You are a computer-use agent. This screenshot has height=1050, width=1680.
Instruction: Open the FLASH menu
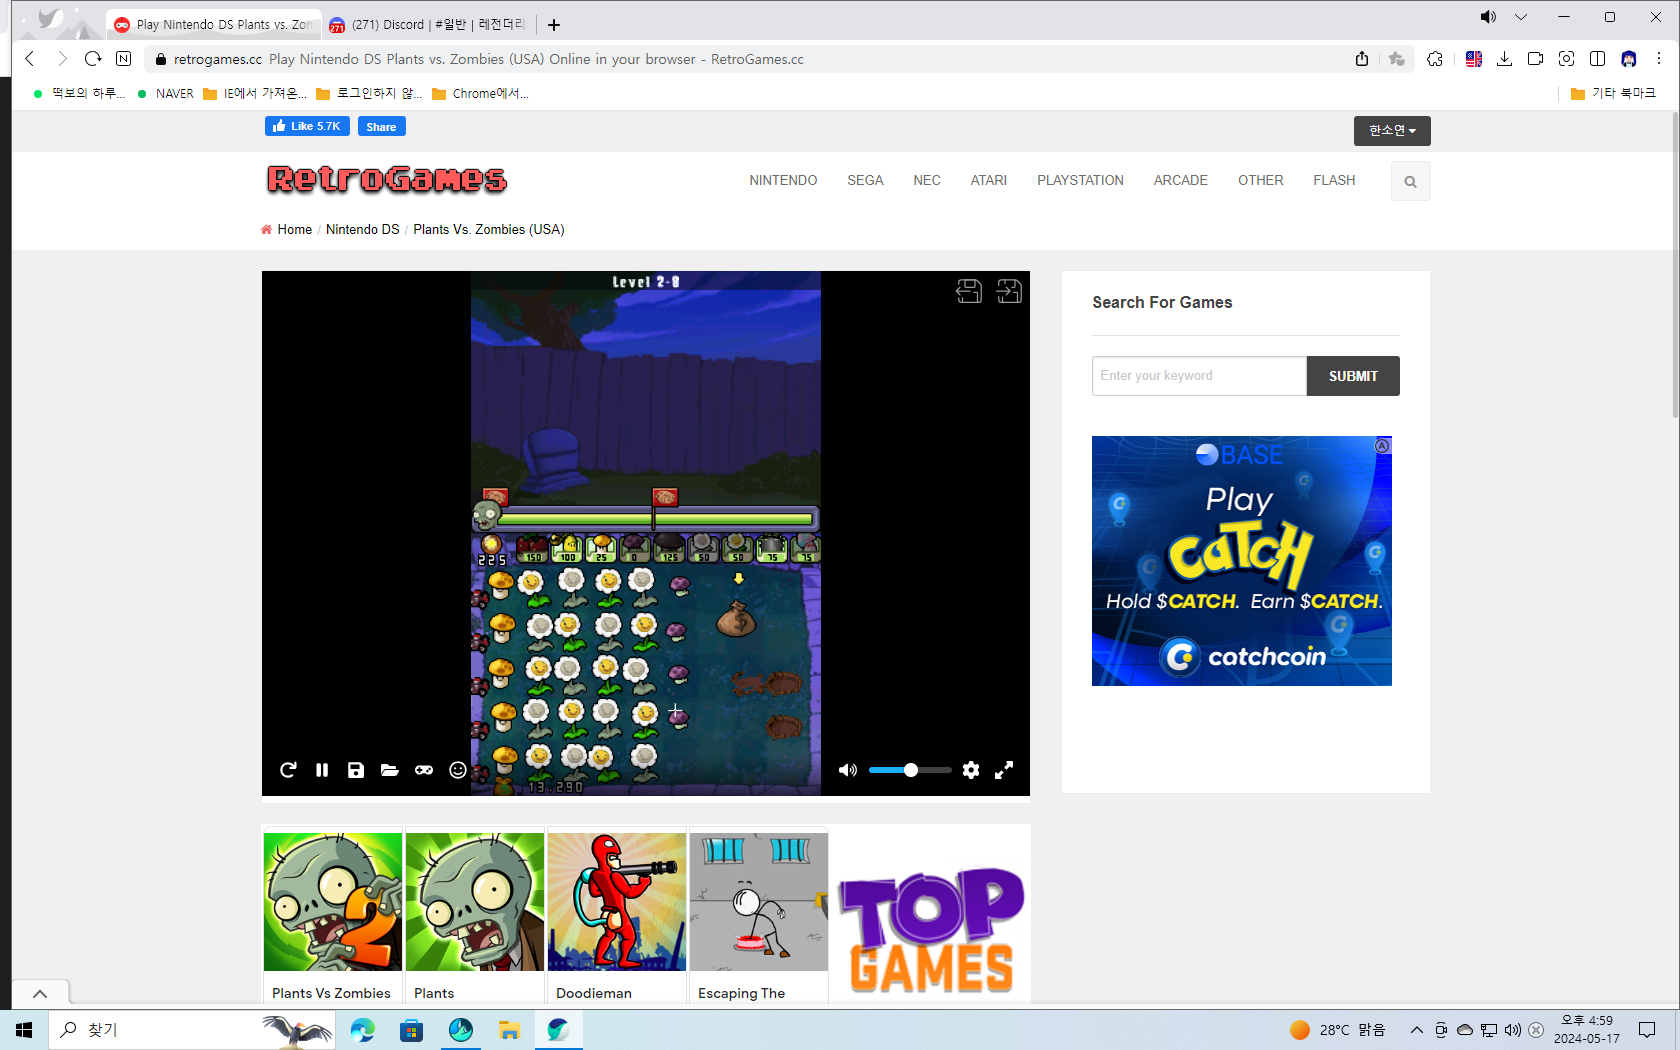click(x=1334, y=180)
